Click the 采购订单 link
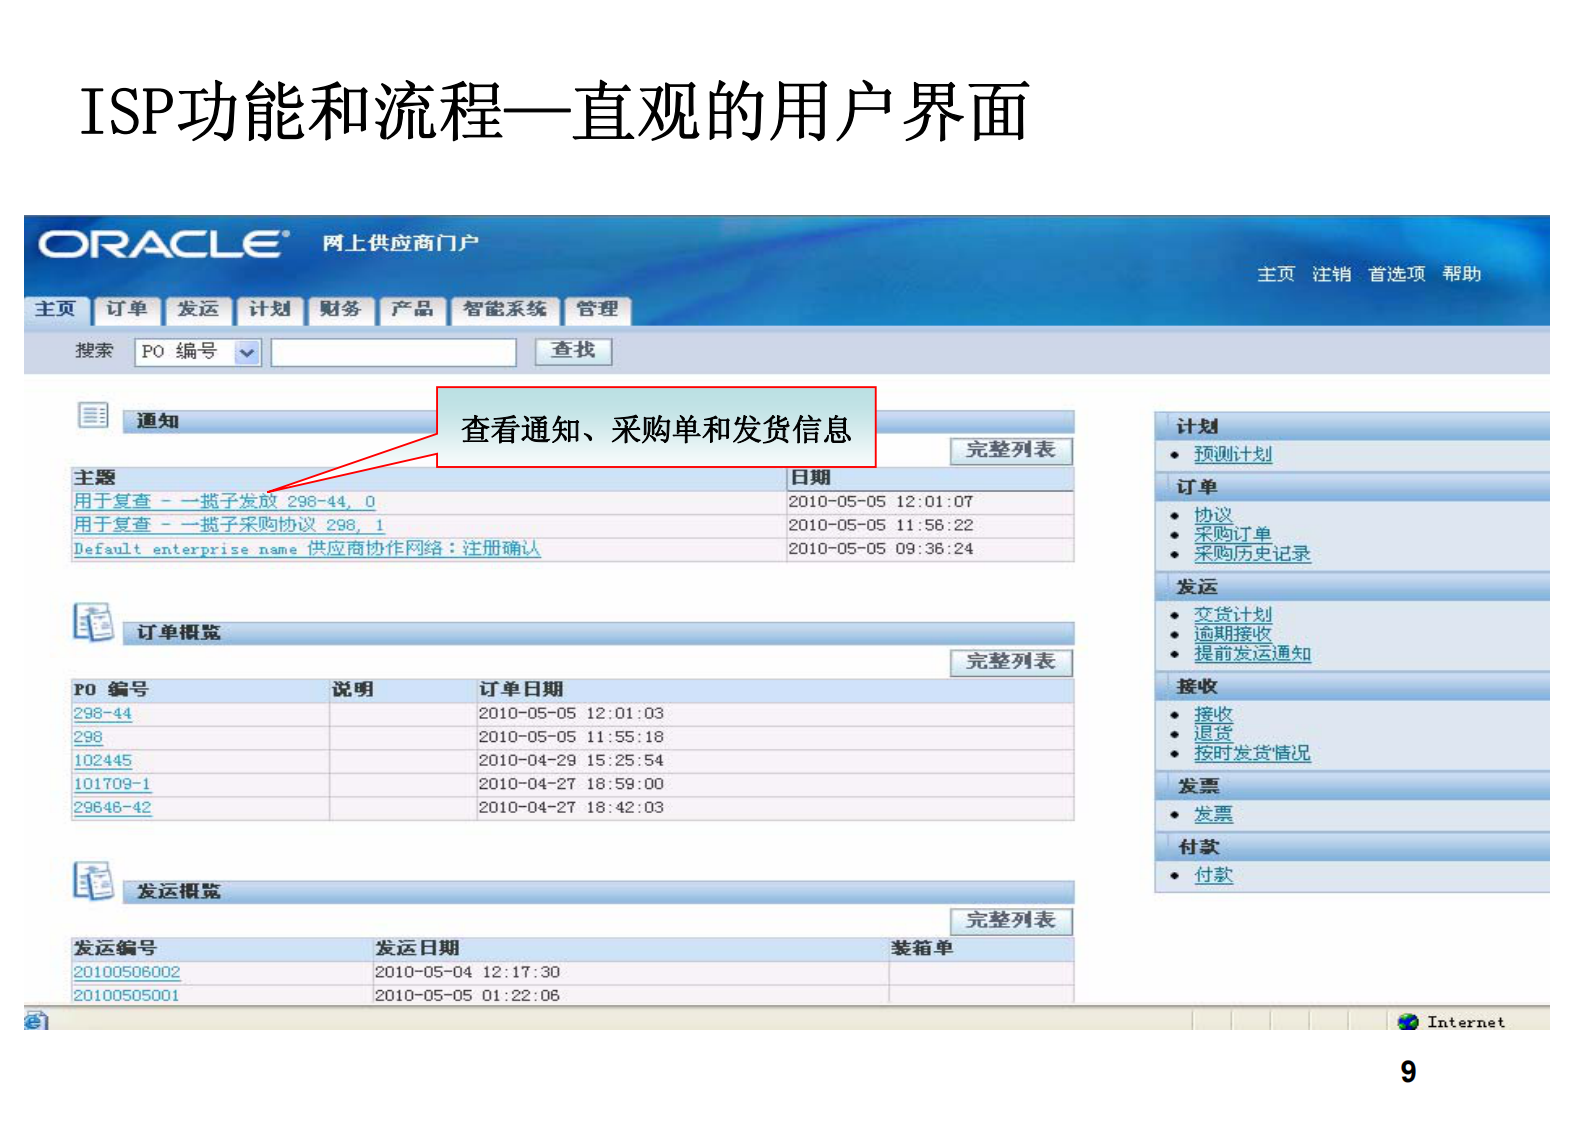 [x=1233, y=534]
